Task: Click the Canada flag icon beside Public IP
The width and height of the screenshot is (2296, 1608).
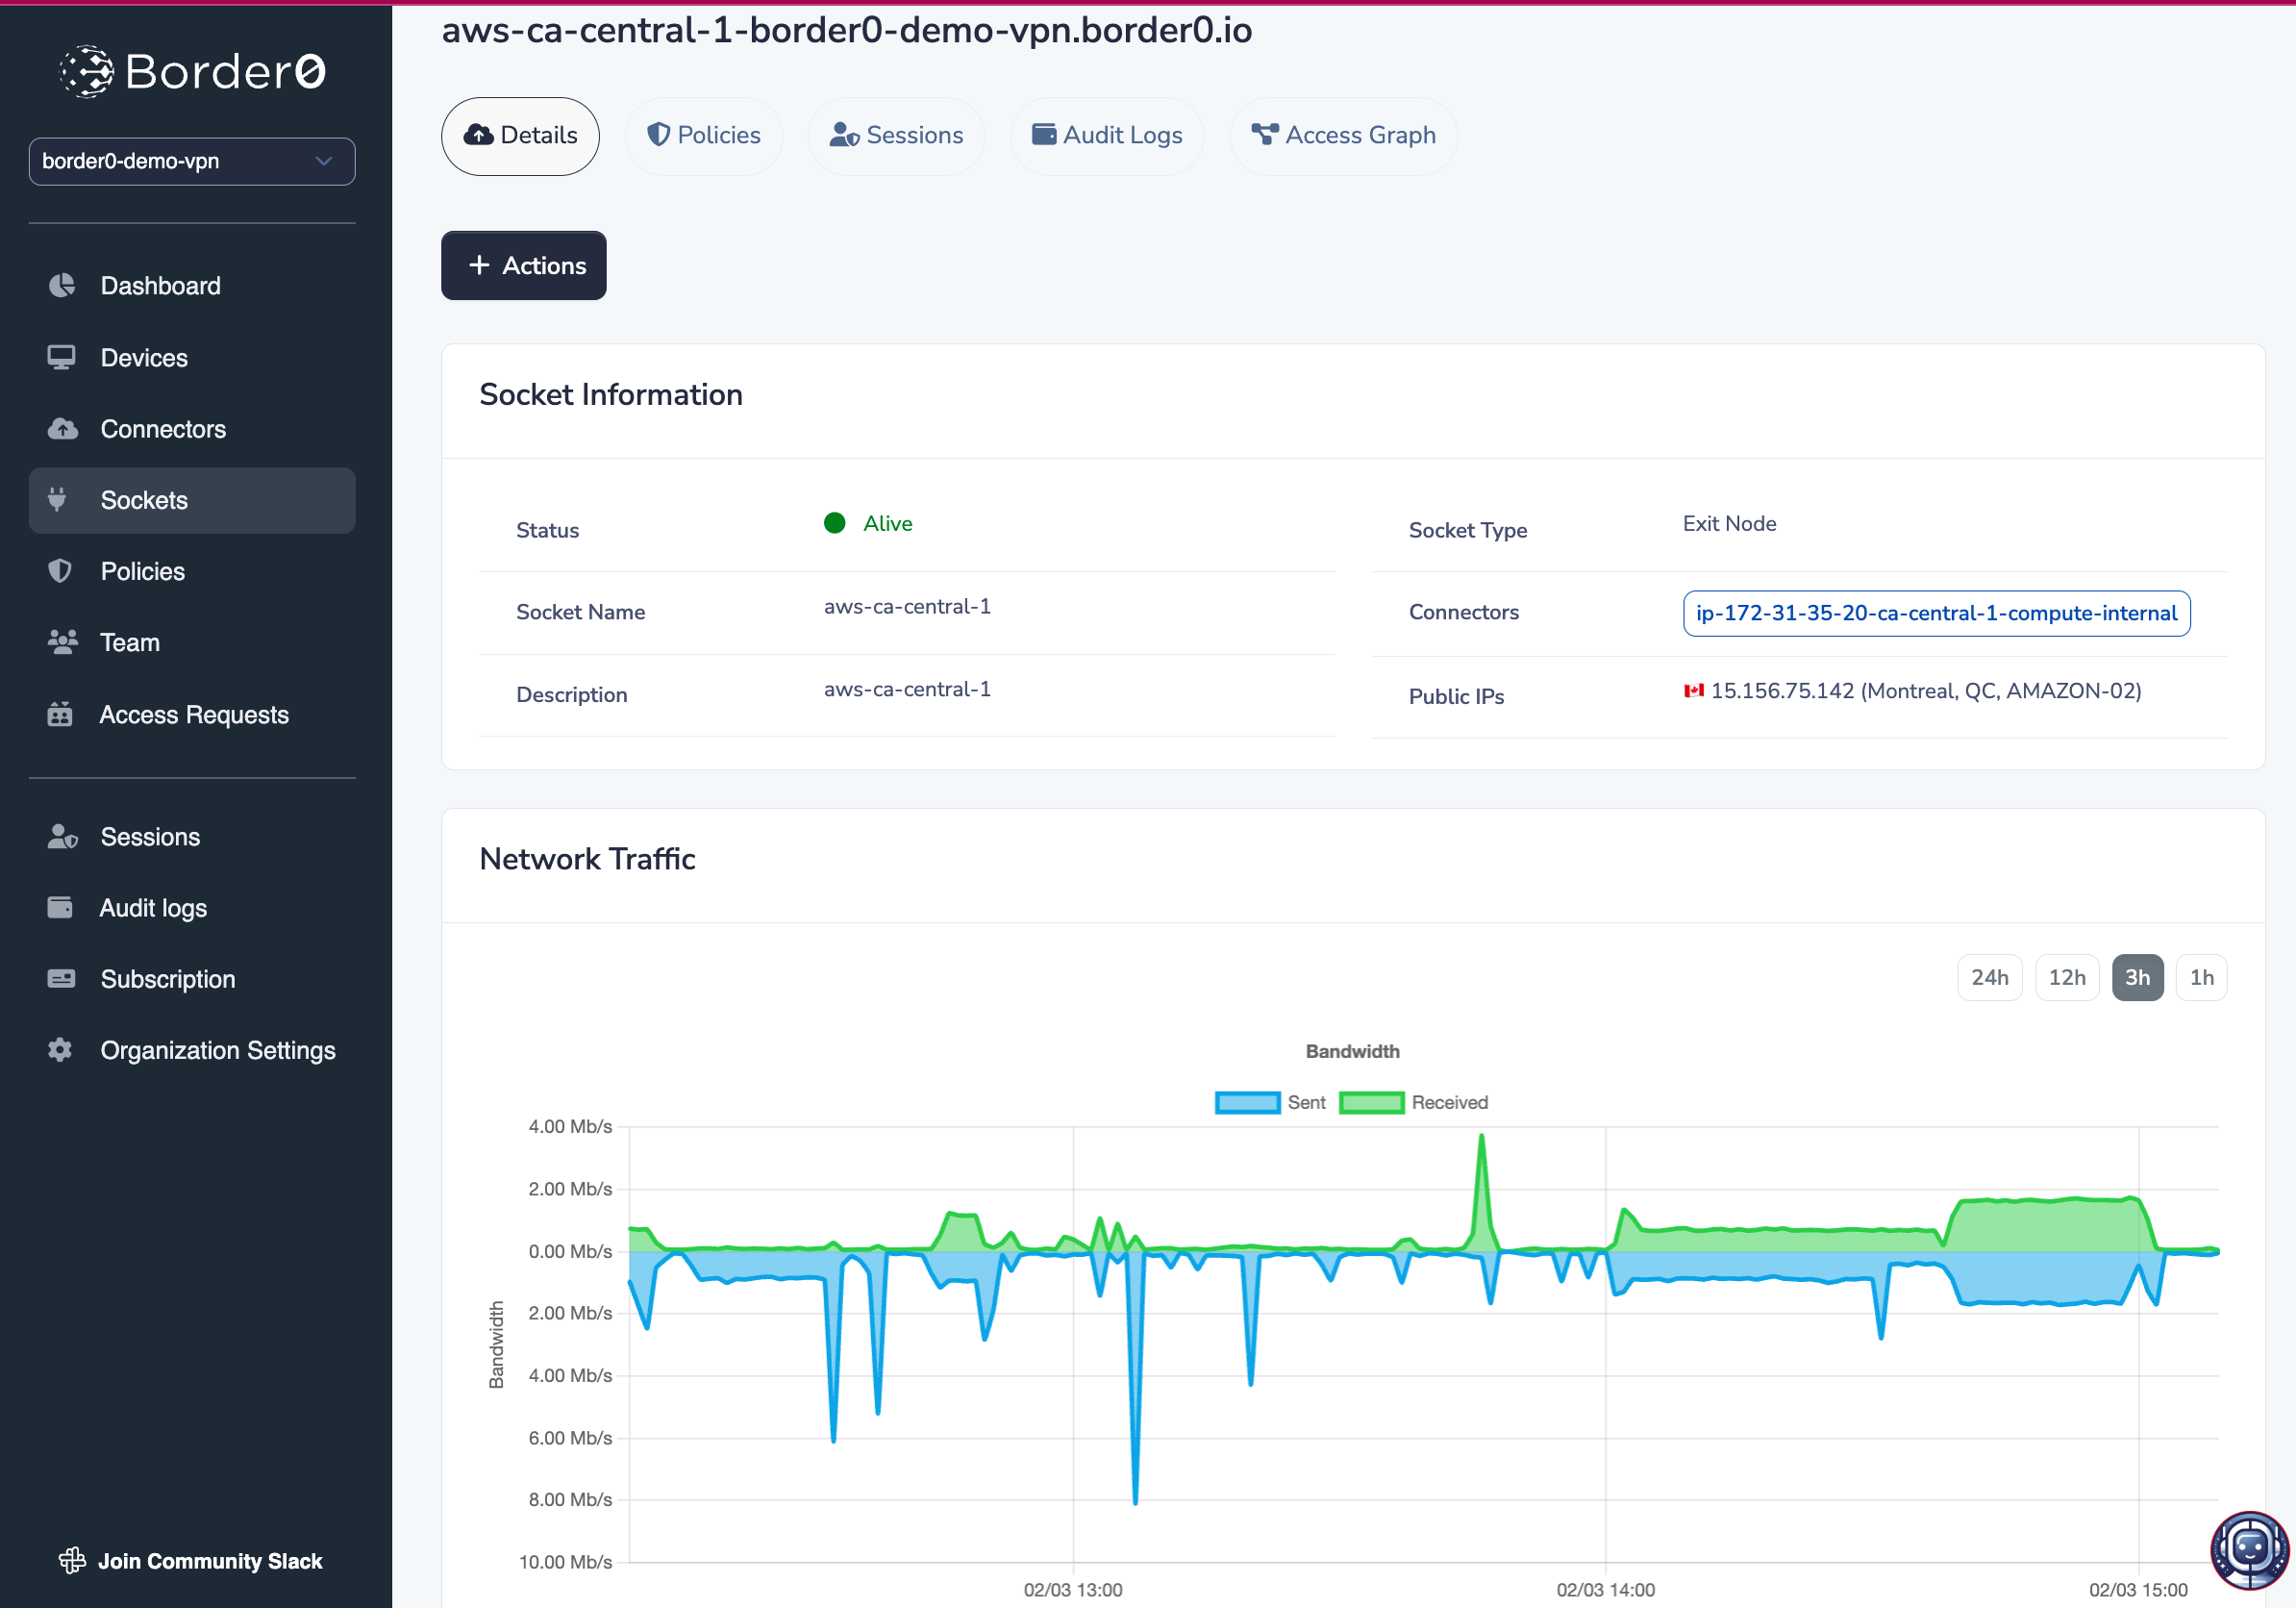Action: pos(1693,691)
